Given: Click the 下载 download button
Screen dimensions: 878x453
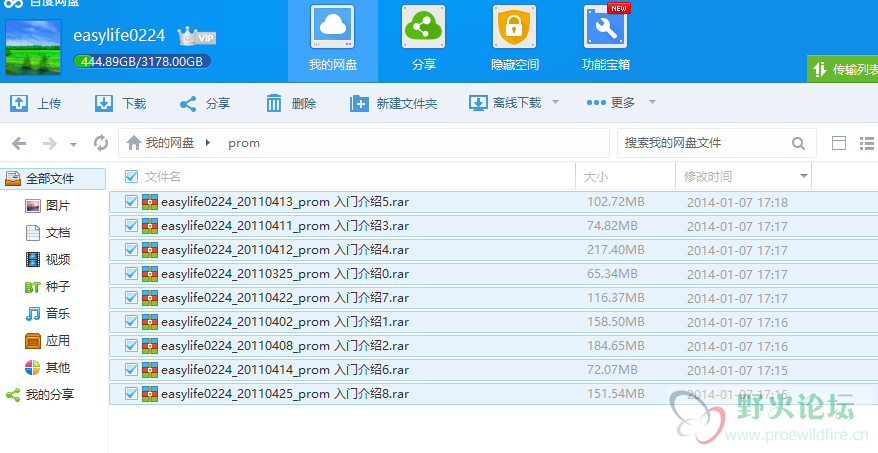Looking at the screenshot, I should coord(120,103).
